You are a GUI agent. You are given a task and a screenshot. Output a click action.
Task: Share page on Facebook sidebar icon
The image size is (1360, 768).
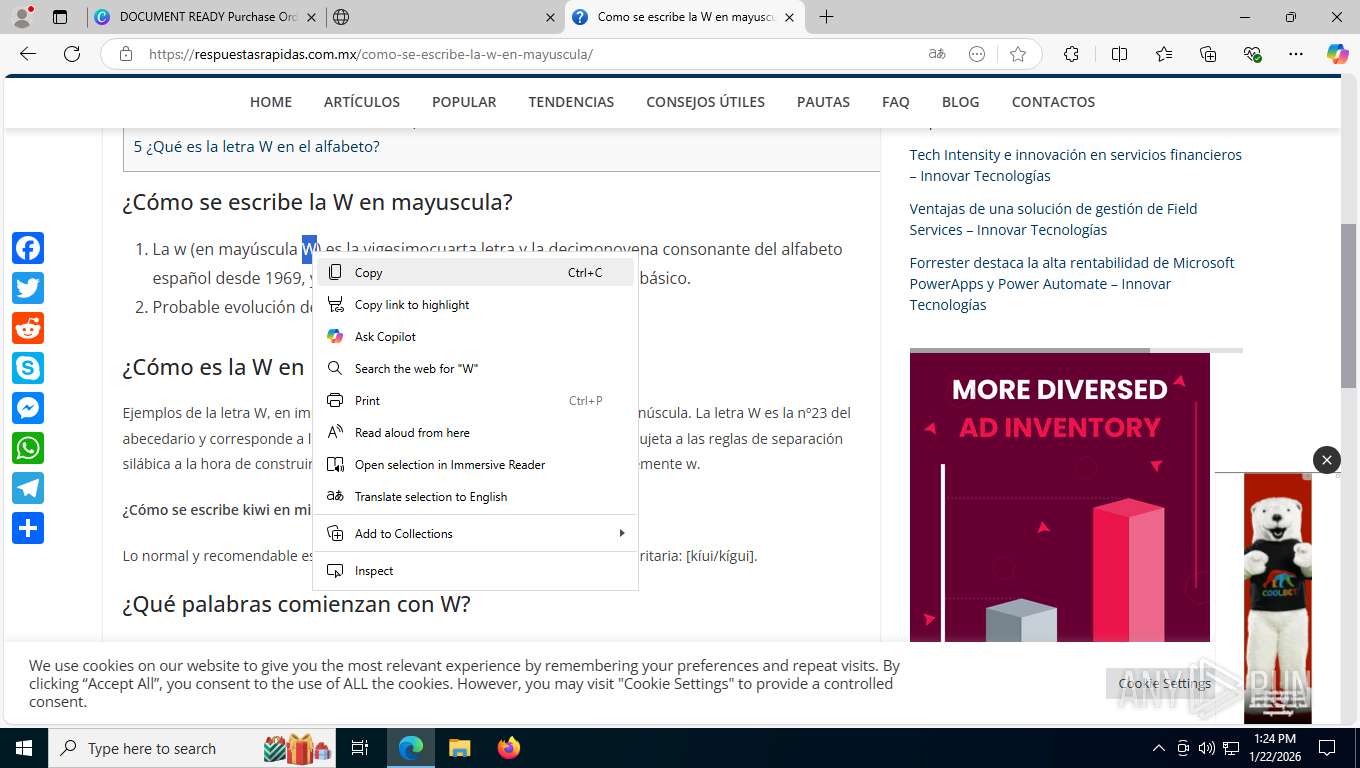28,248
